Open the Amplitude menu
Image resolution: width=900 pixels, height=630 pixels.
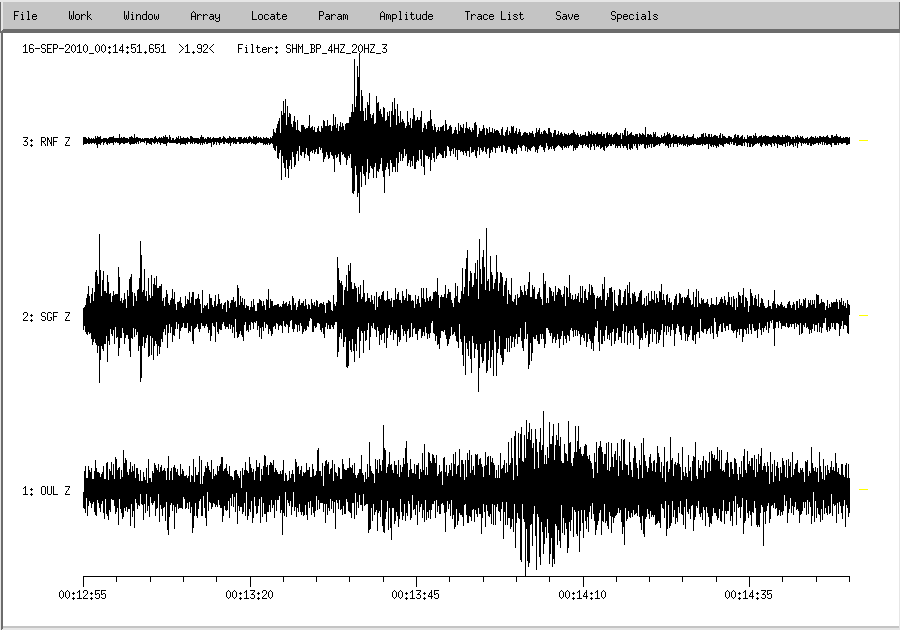406,16
